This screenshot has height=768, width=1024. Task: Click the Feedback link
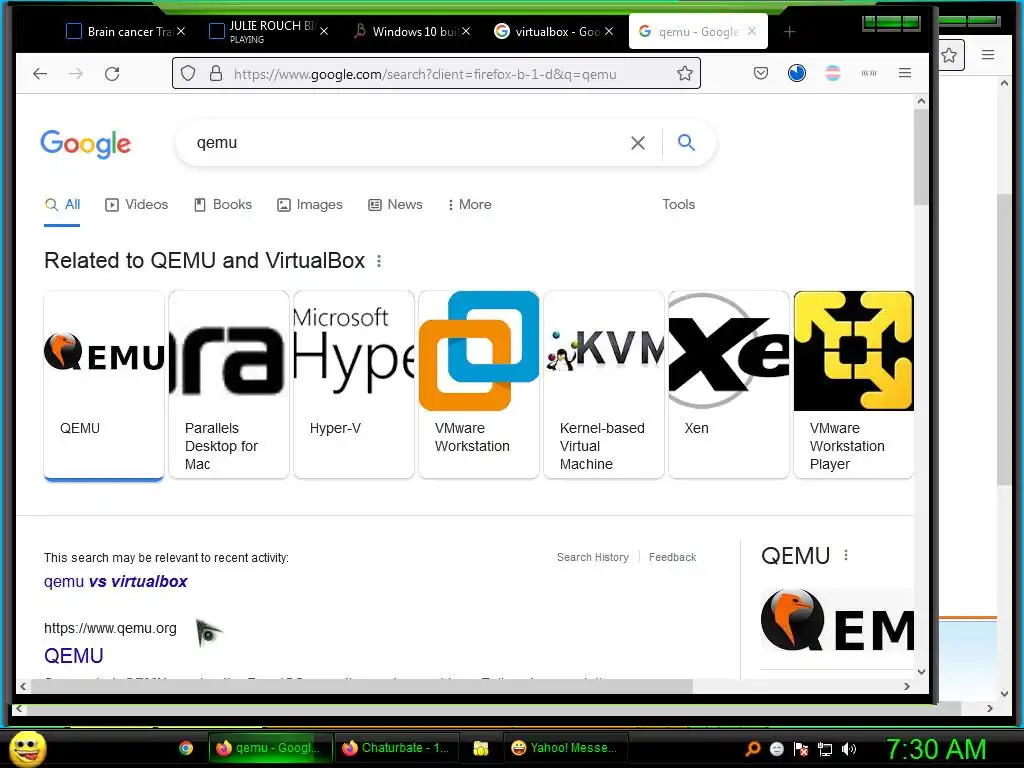pos(673,557)
